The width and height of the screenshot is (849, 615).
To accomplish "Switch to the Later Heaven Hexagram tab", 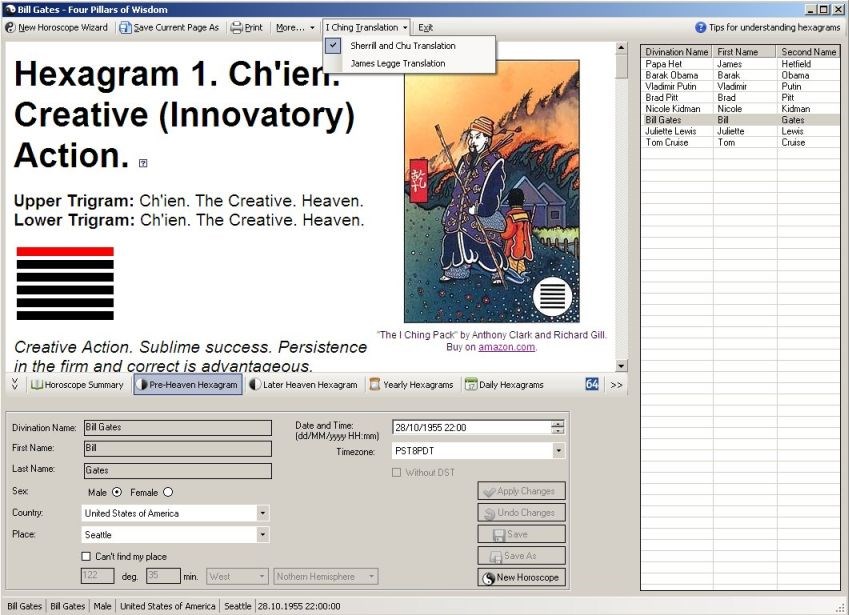I will (304, 384).
